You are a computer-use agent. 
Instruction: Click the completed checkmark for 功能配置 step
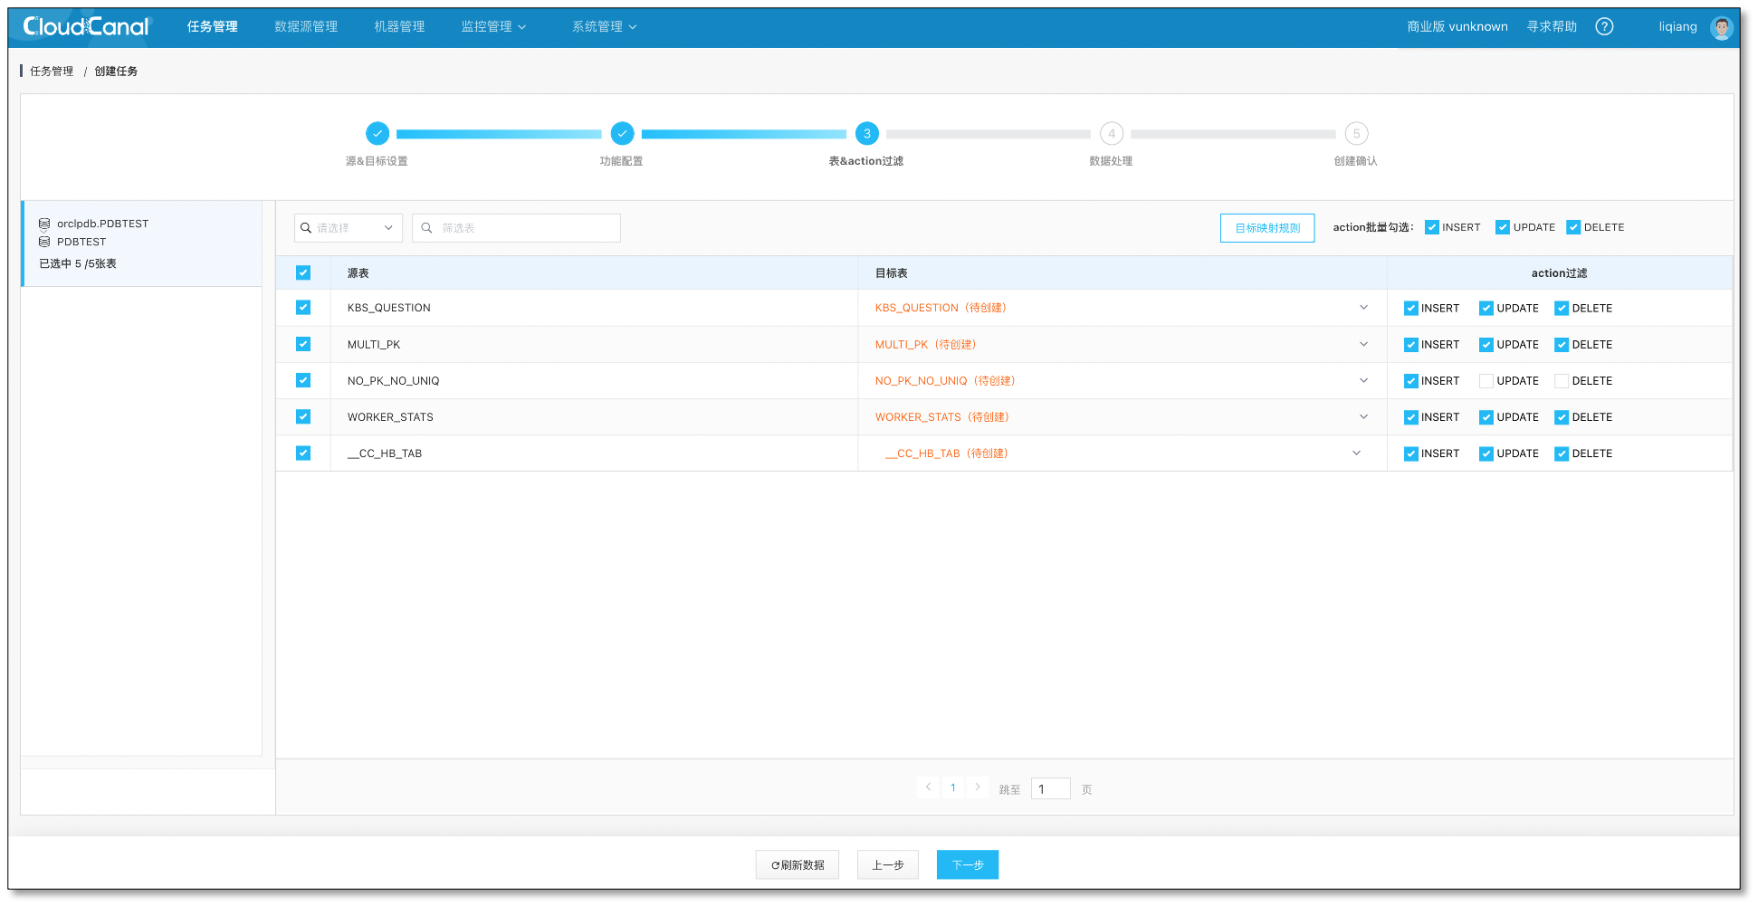[x=622, y=133]
